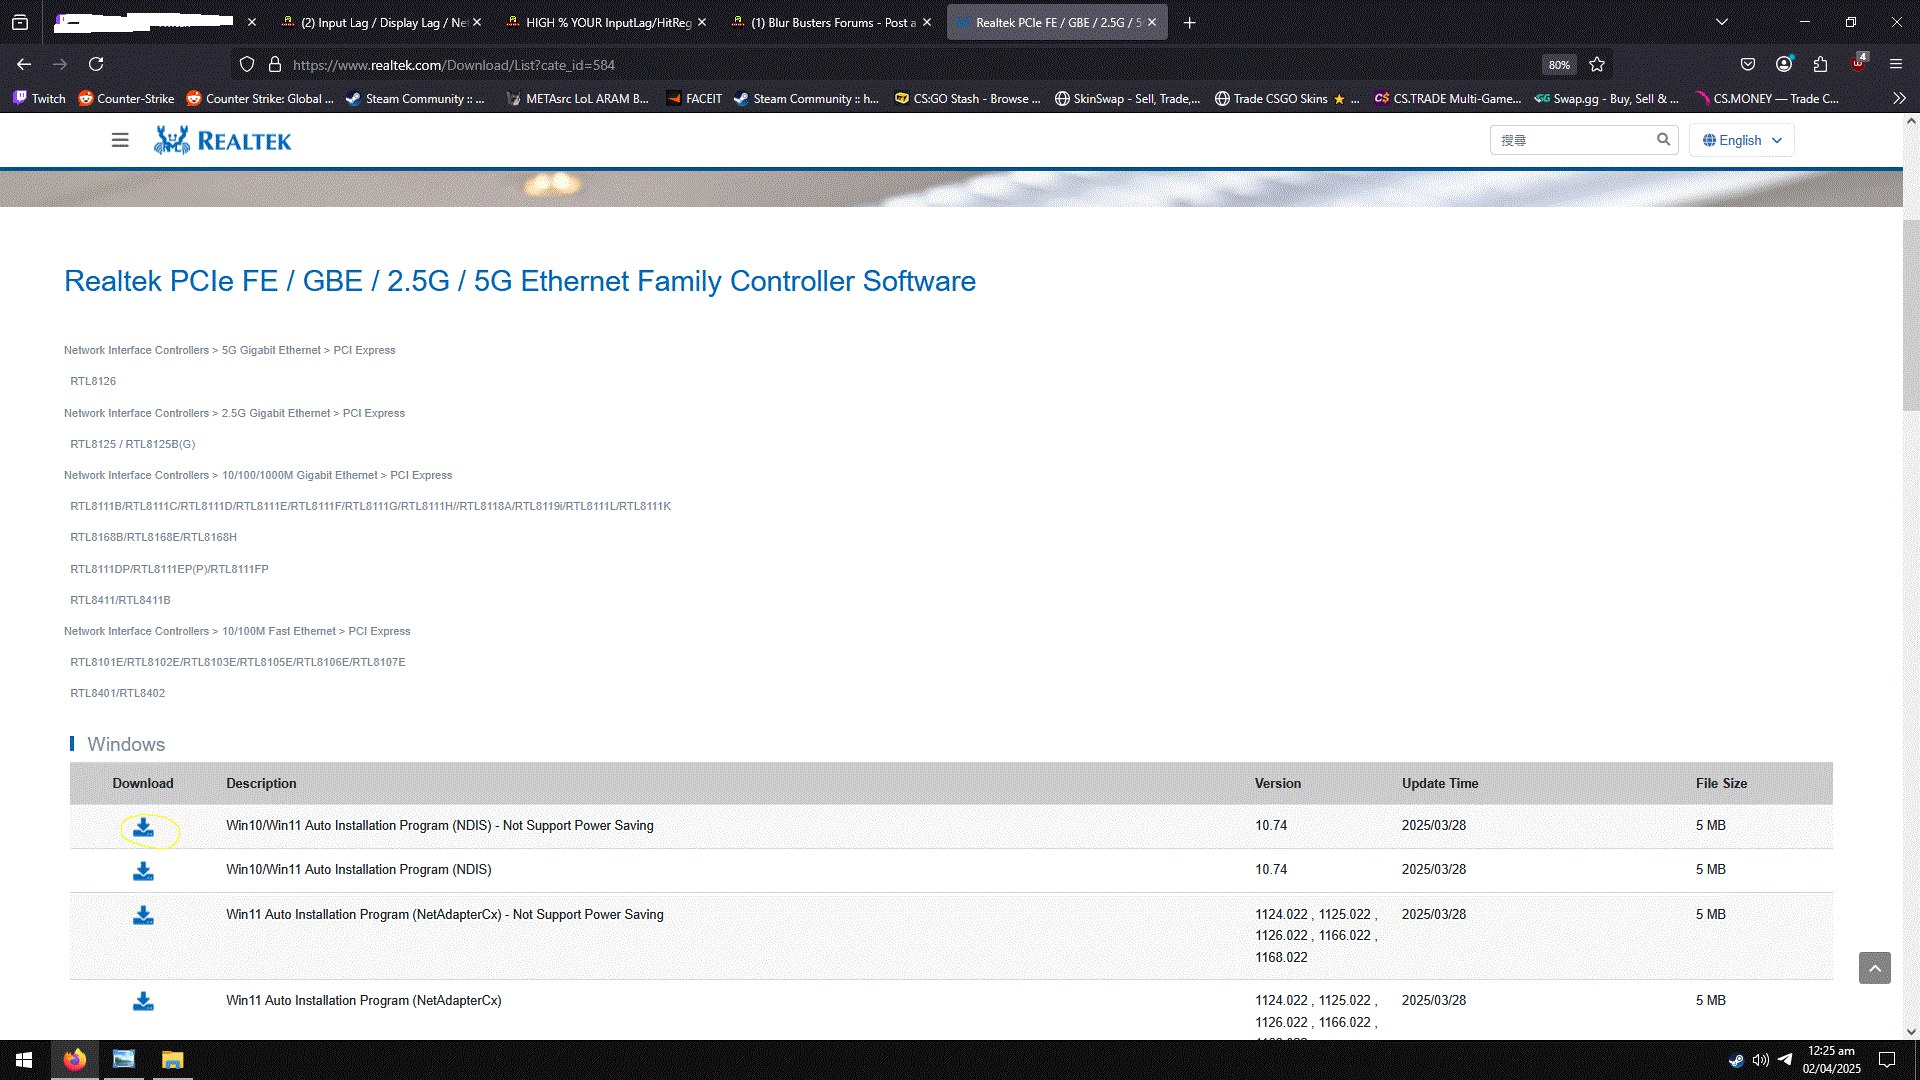
Task: Open RTL8125 / RTL8125B(G) link
Action: coord(132,444)
